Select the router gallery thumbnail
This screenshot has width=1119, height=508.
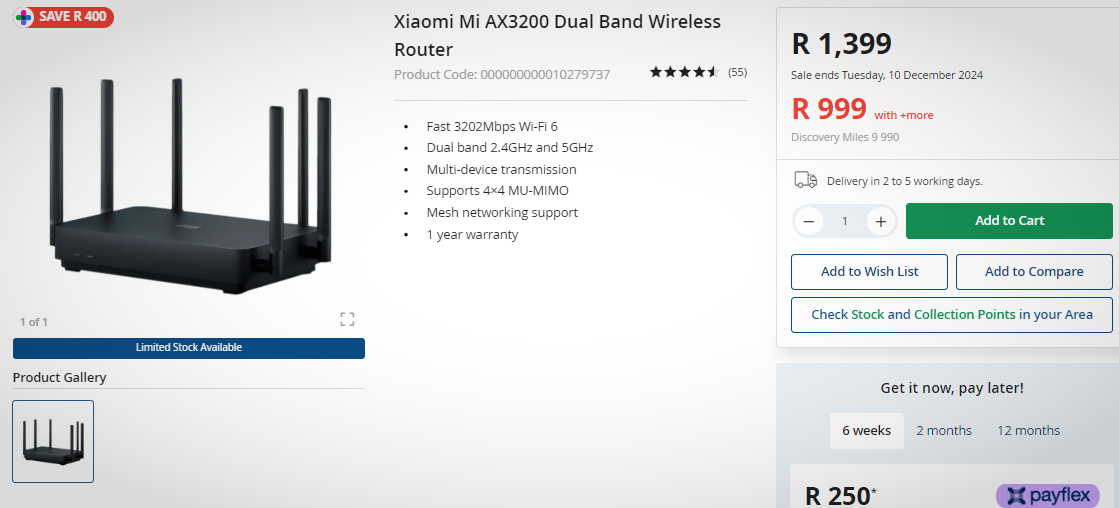pos(53,441)
